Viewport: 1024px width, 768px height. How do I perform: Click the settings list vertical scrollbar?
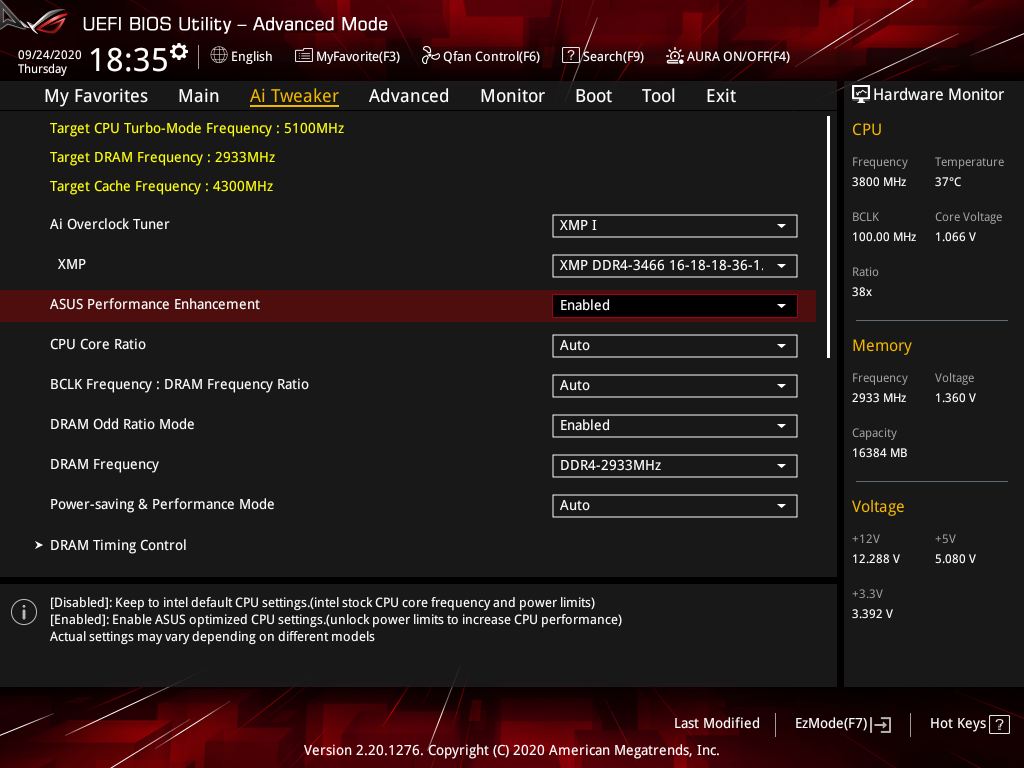pyautogui.click(x=828, y=237)
